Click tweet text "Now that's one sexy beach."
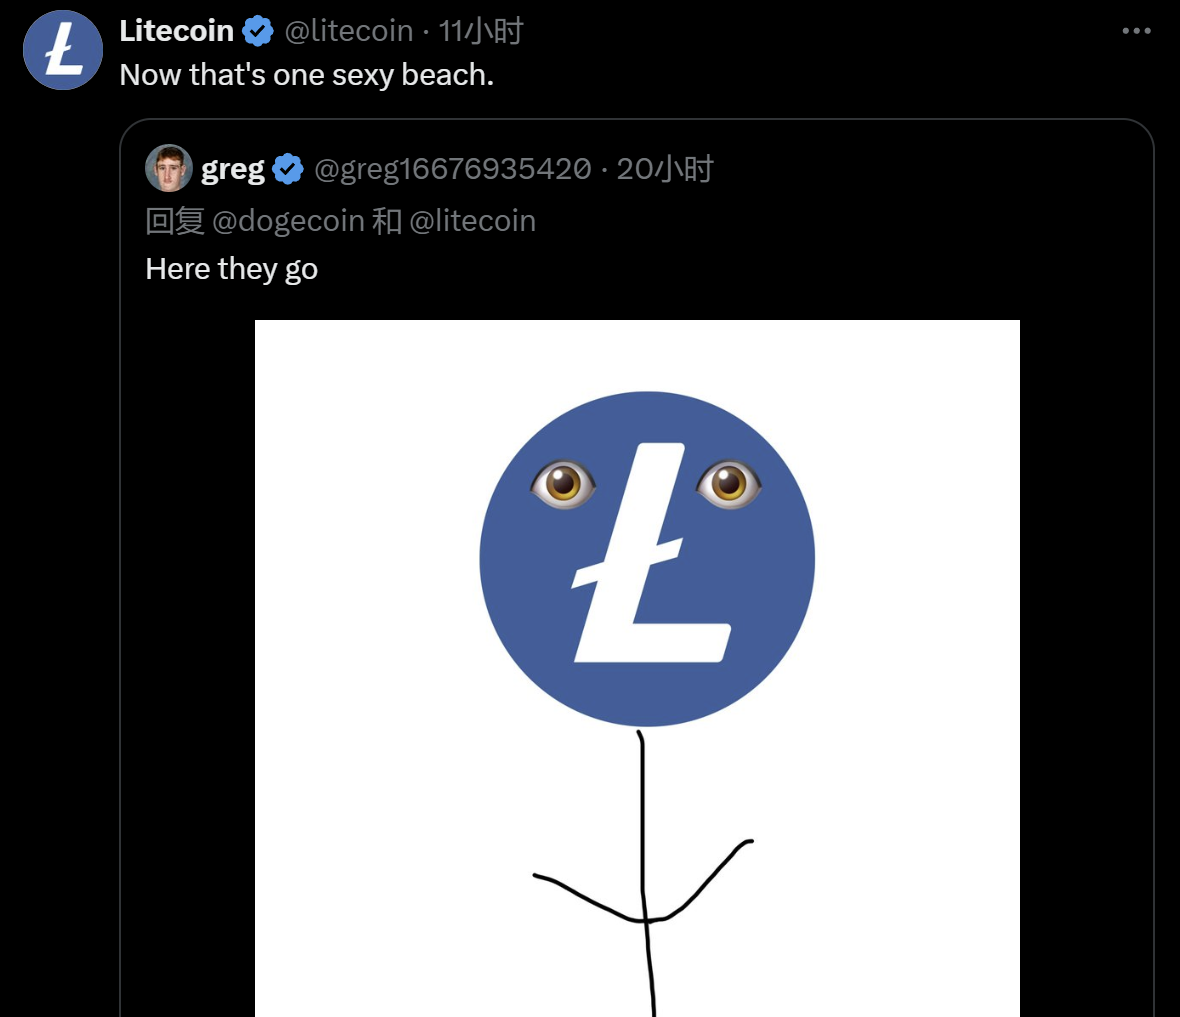The height and width of the screenshot is (1017, 1180). pos(306,75)
